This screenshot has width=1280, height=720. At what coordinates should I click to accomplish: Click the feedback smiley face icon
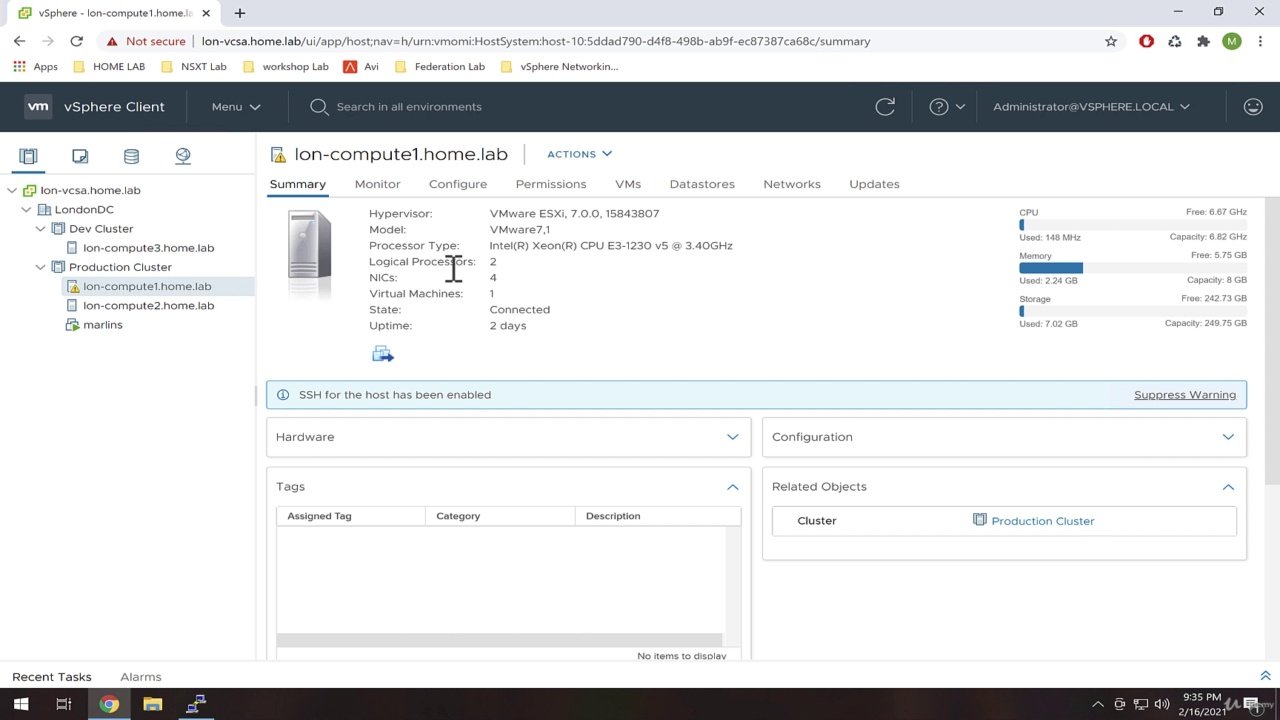[x=1253, y=107]
